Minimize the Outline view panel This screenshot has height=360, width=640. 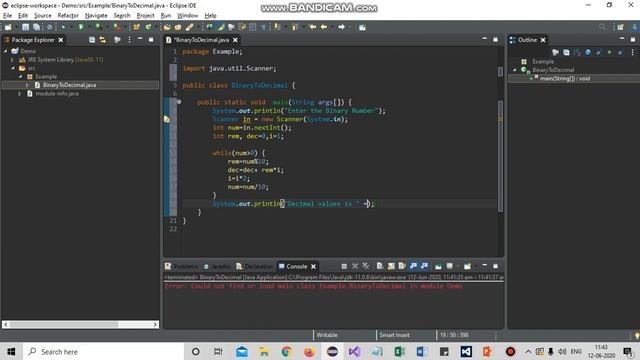622,39
